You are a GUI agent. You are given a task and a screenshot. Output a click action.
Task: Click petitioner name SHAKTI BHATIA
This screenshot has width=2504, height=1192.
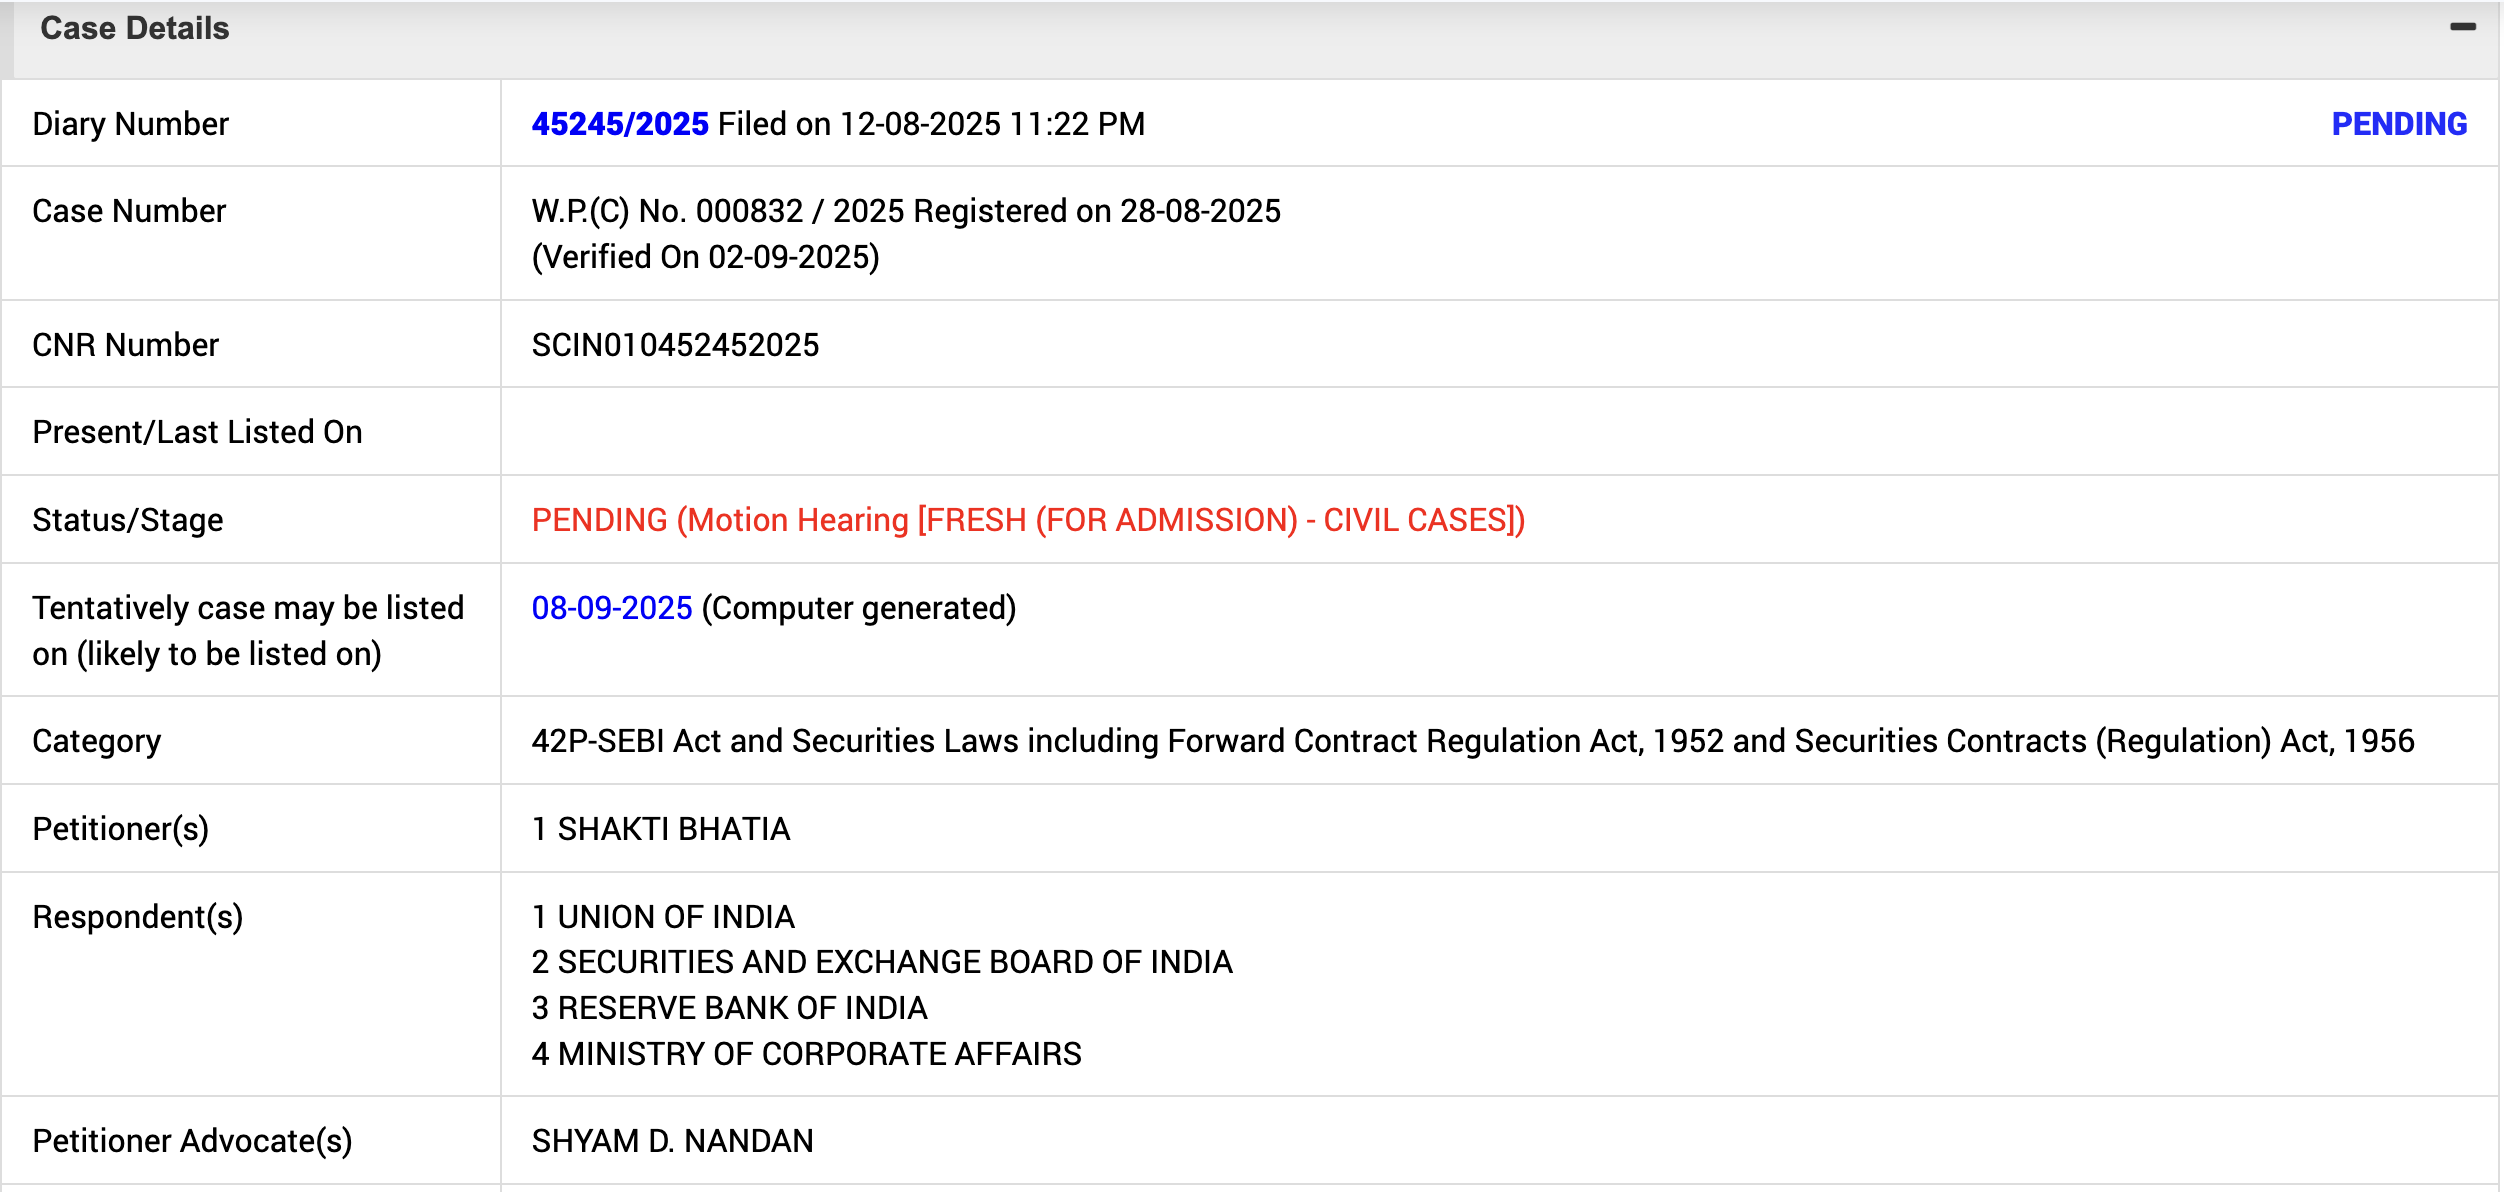pyautogui.click(x=673, y=829)
